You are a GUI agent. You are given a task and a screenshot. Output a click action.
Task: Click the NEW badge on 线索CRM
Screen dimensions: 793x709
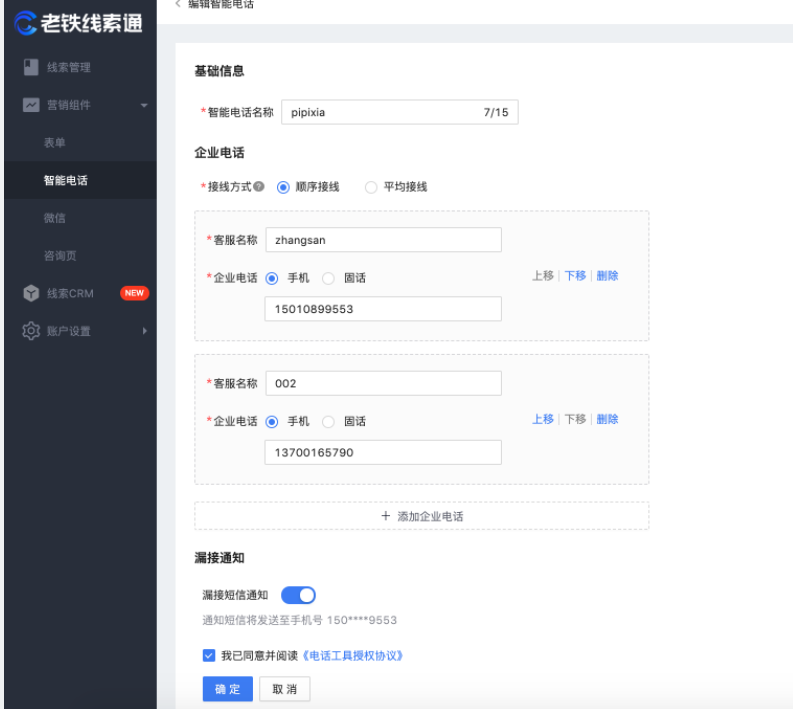click(x=134, y=293)
